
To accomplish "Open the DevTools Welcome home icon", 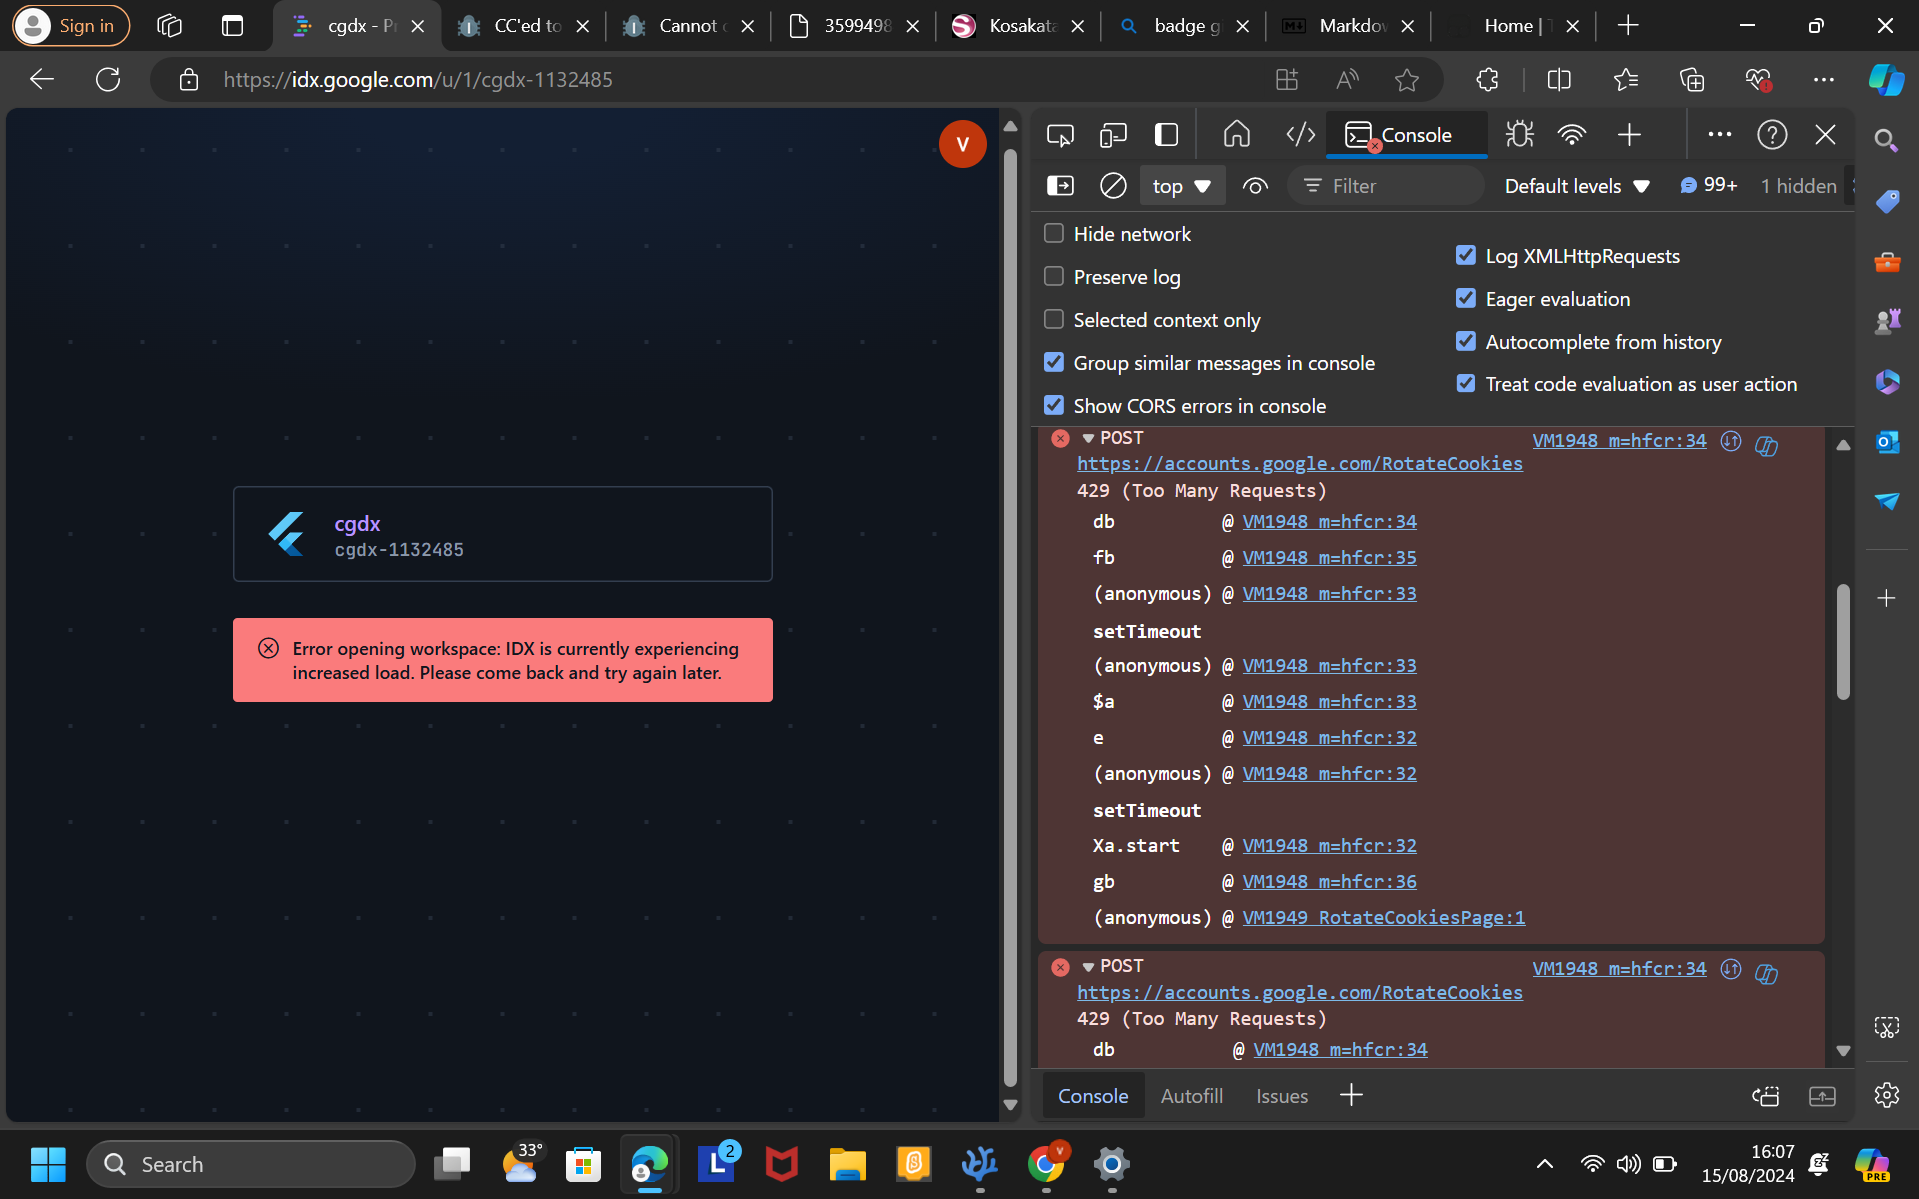I will [1237, 135].
